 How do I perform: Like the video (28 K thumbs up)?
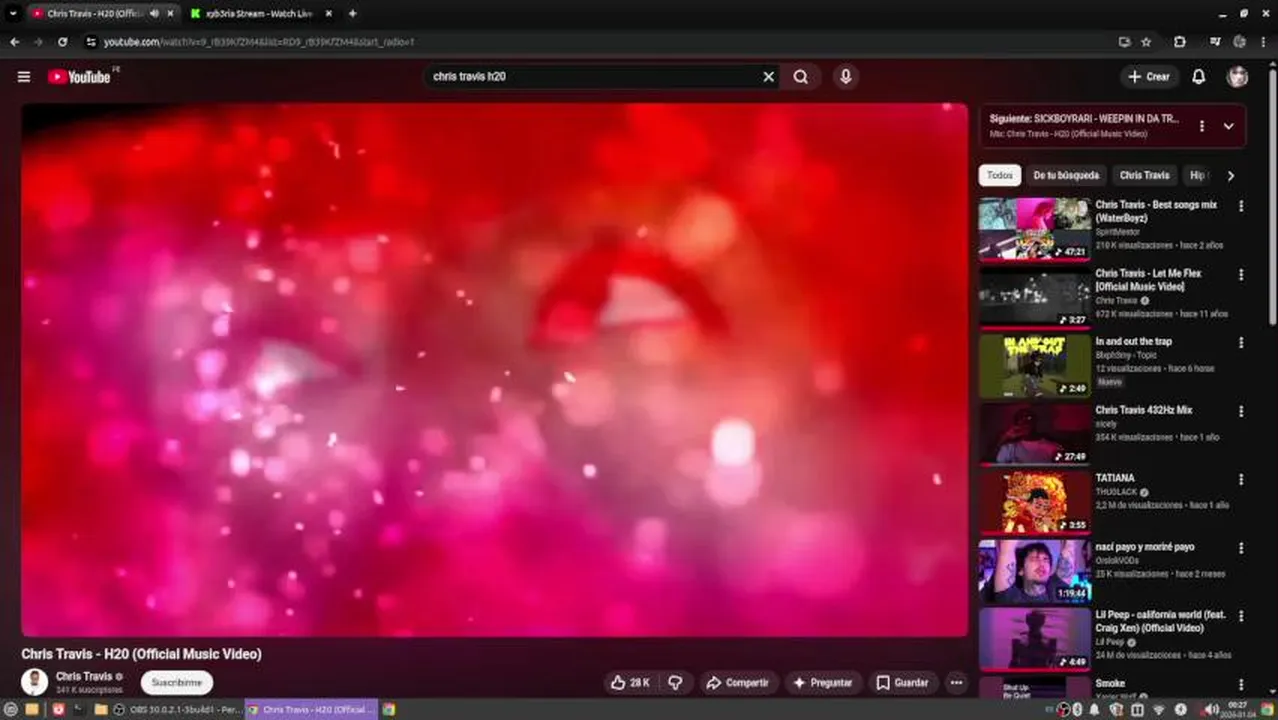click(630, 683)
